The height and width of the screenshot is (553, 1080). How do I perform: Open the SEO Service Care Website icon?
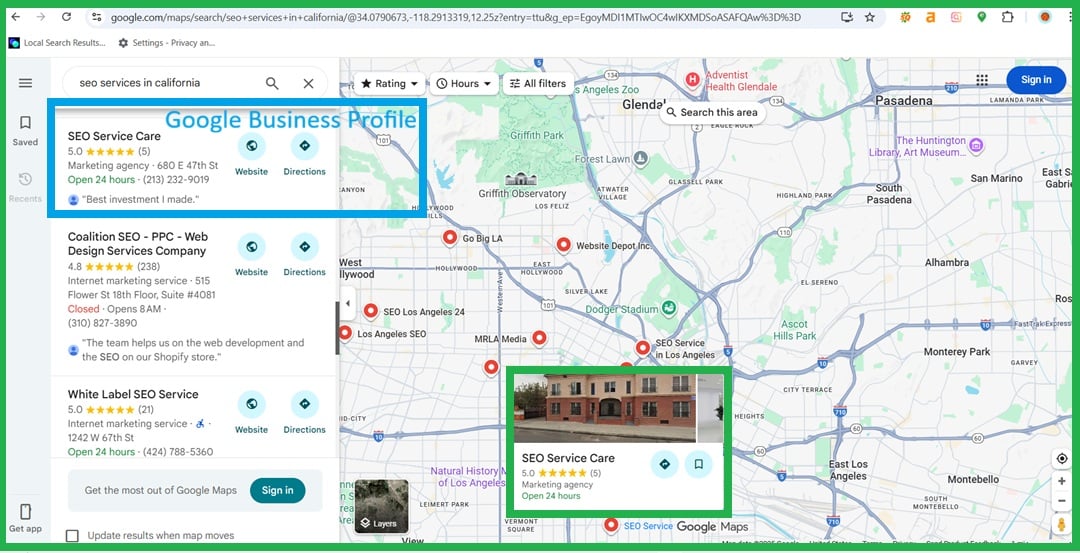tap(251, 146)
